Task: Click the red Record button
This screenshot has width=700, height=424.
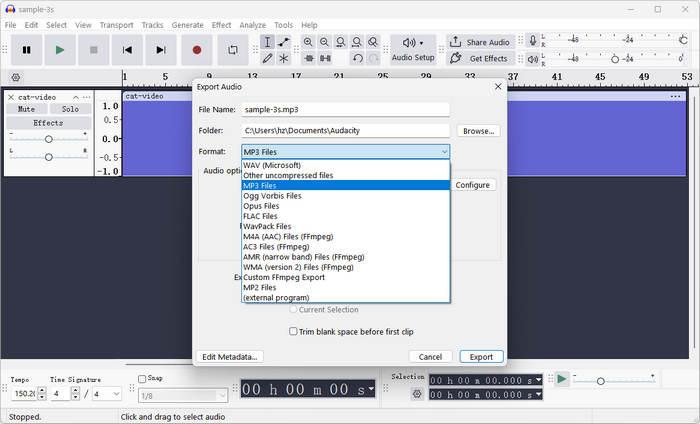Action: pos(196,50)
